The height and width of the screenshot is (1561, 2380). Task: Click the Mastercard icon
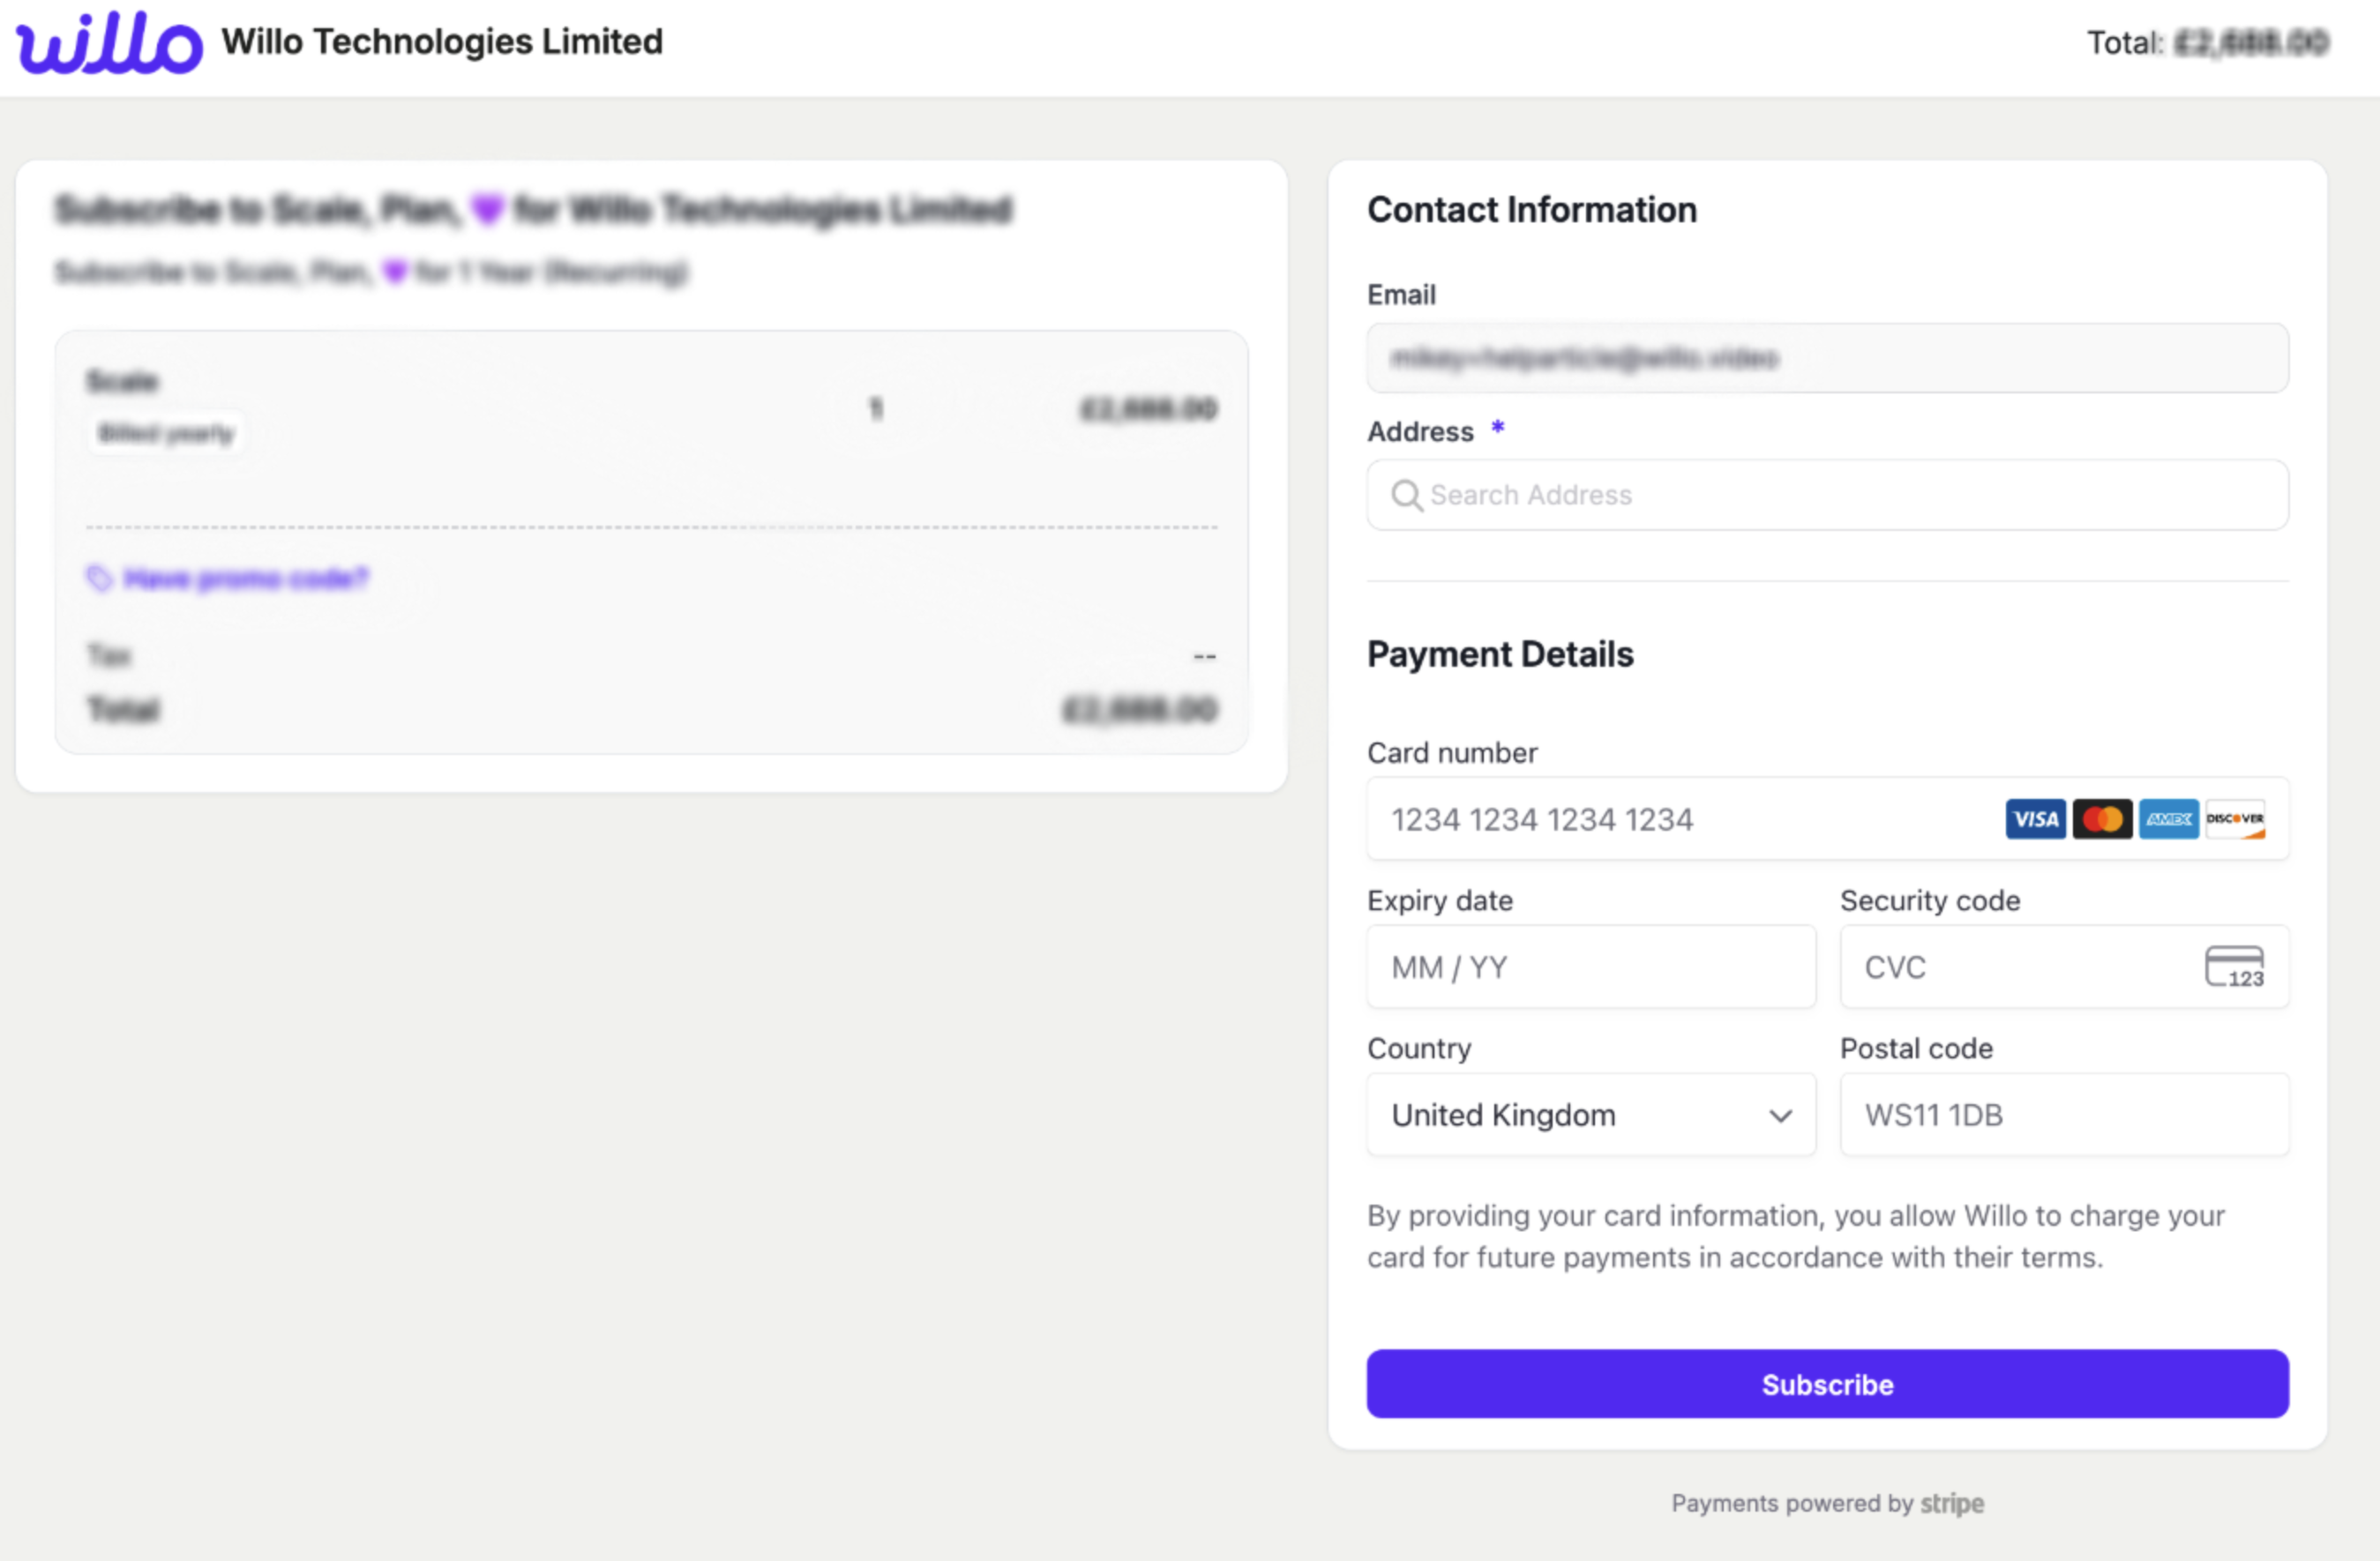coord(2101,819)
